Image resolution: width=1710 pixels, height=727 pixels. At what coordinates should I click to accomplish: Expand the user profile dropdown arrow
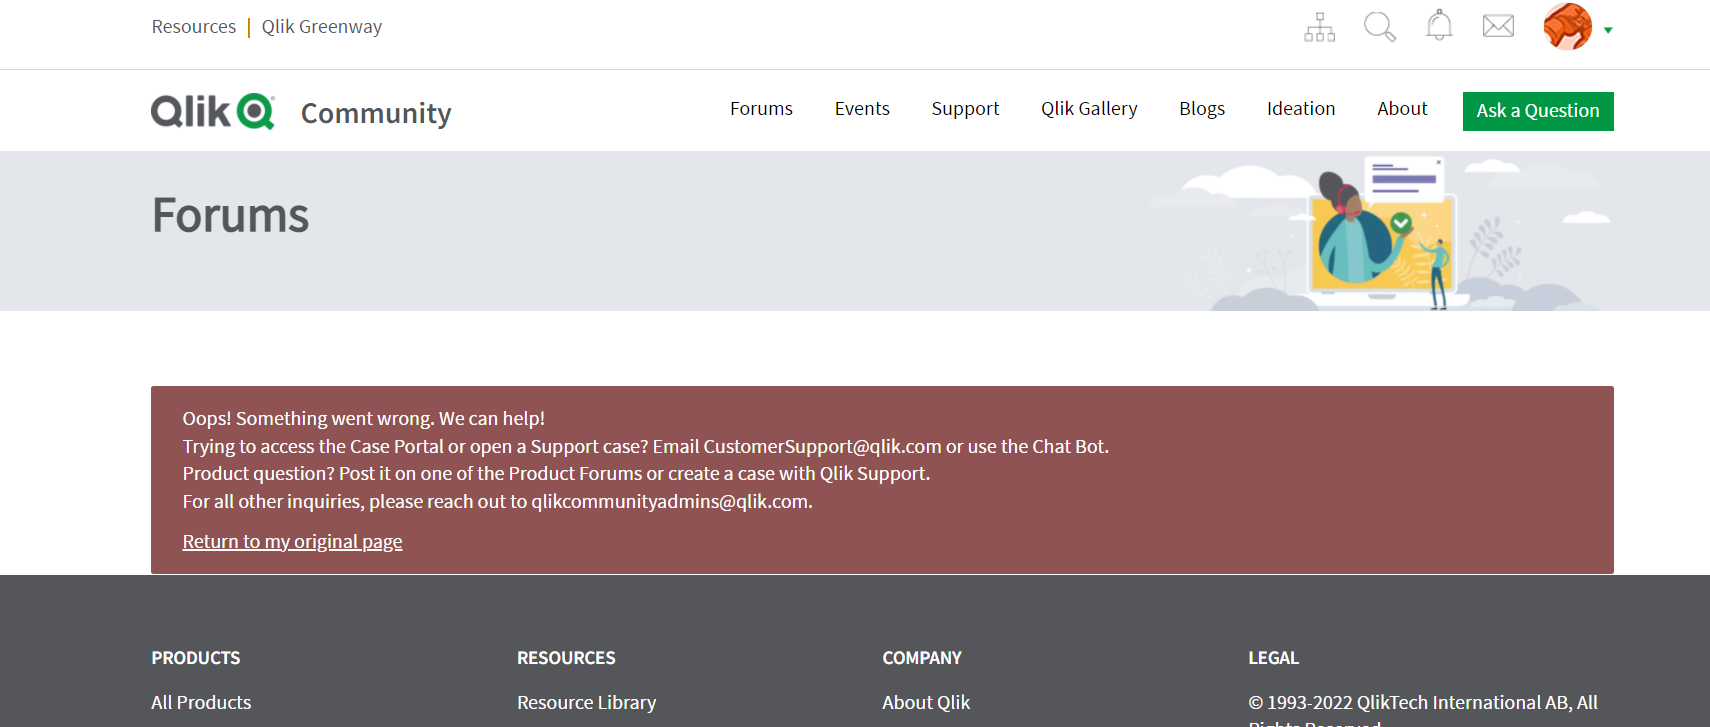point(1608,30)
